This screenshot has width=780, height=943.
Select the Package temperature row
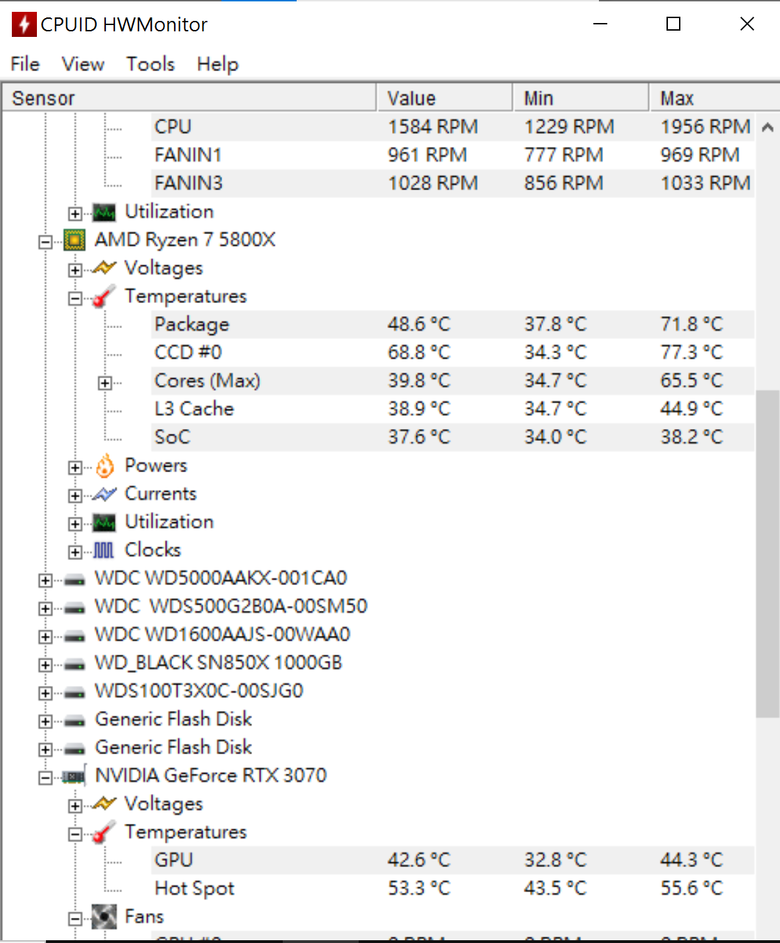pyautogui.click(x=452, y=324)
